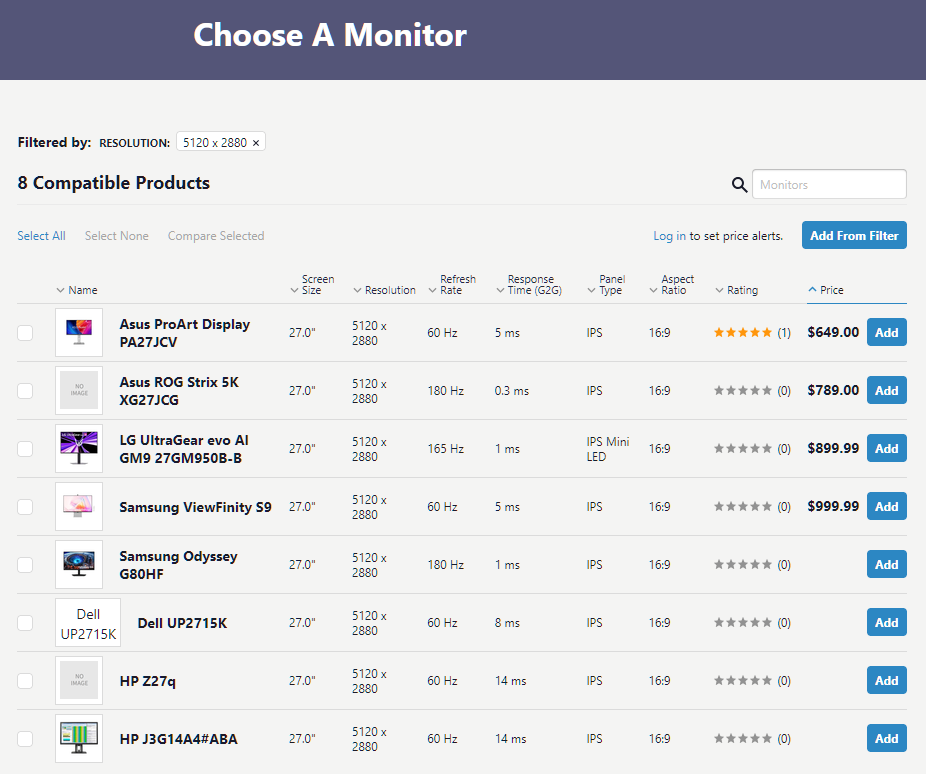926x774 pixels.
Task: Add the HP J3G14A4#ABA monitor
Action: click(x=886, y=739)
